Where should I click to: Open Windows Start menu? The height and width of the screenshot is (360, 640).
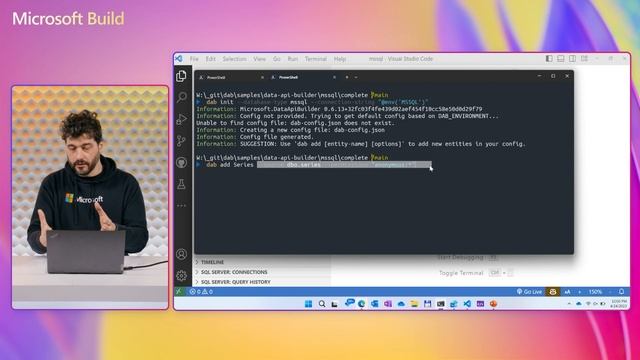coord(309,304)
